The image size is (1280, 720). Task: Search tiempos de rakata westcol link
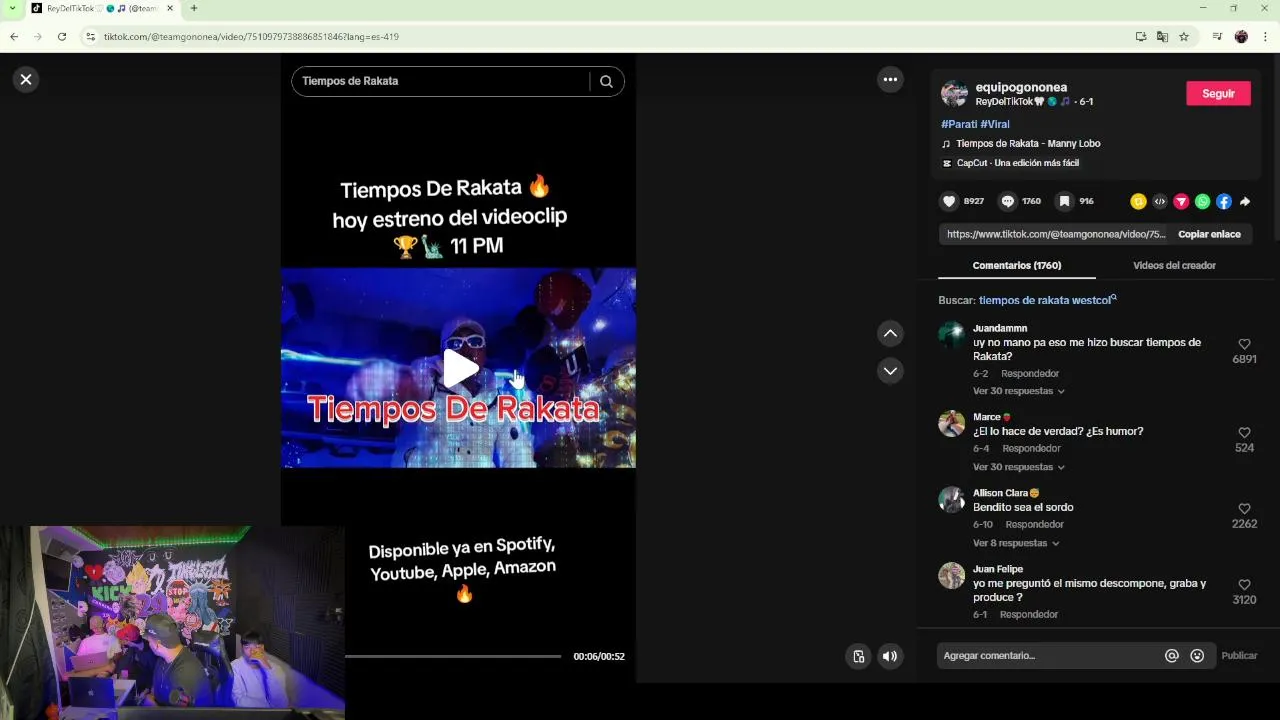[1047, 300]
